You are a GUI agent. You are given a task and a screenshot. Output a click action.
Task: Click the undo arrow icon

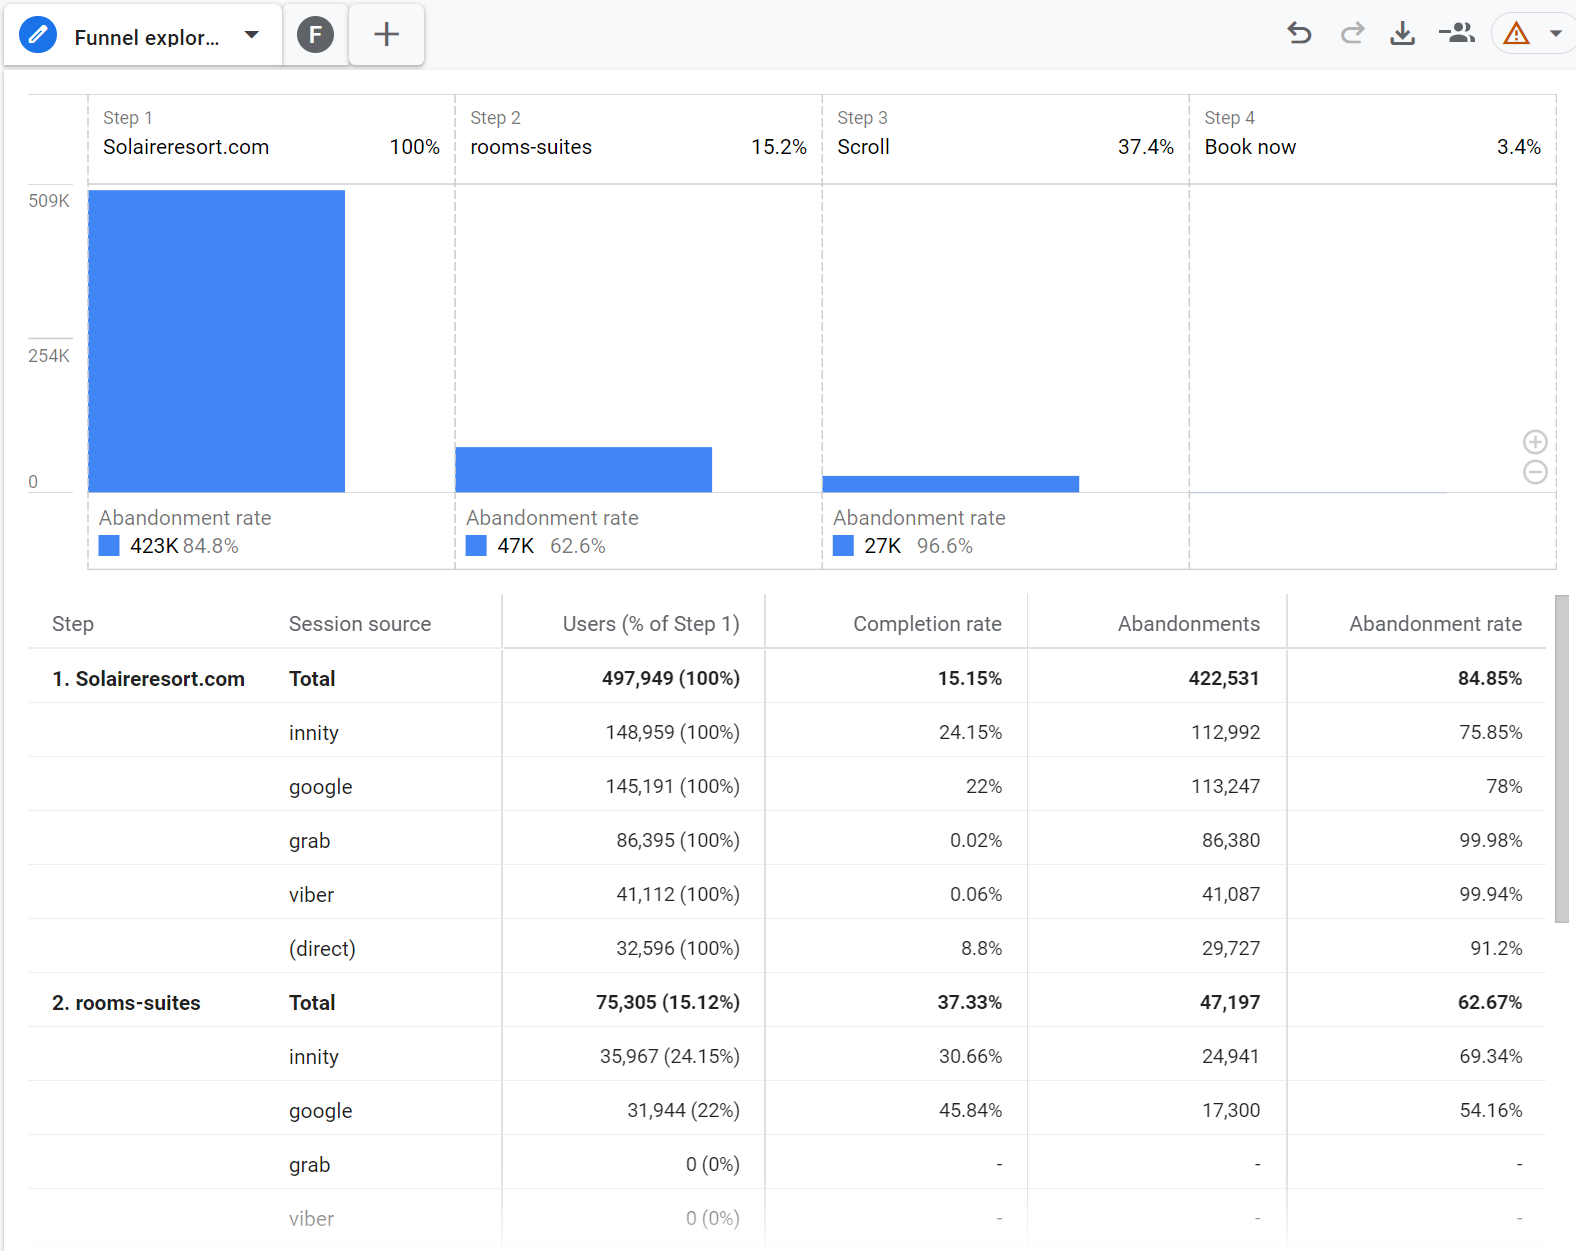tap(1299, 34)
